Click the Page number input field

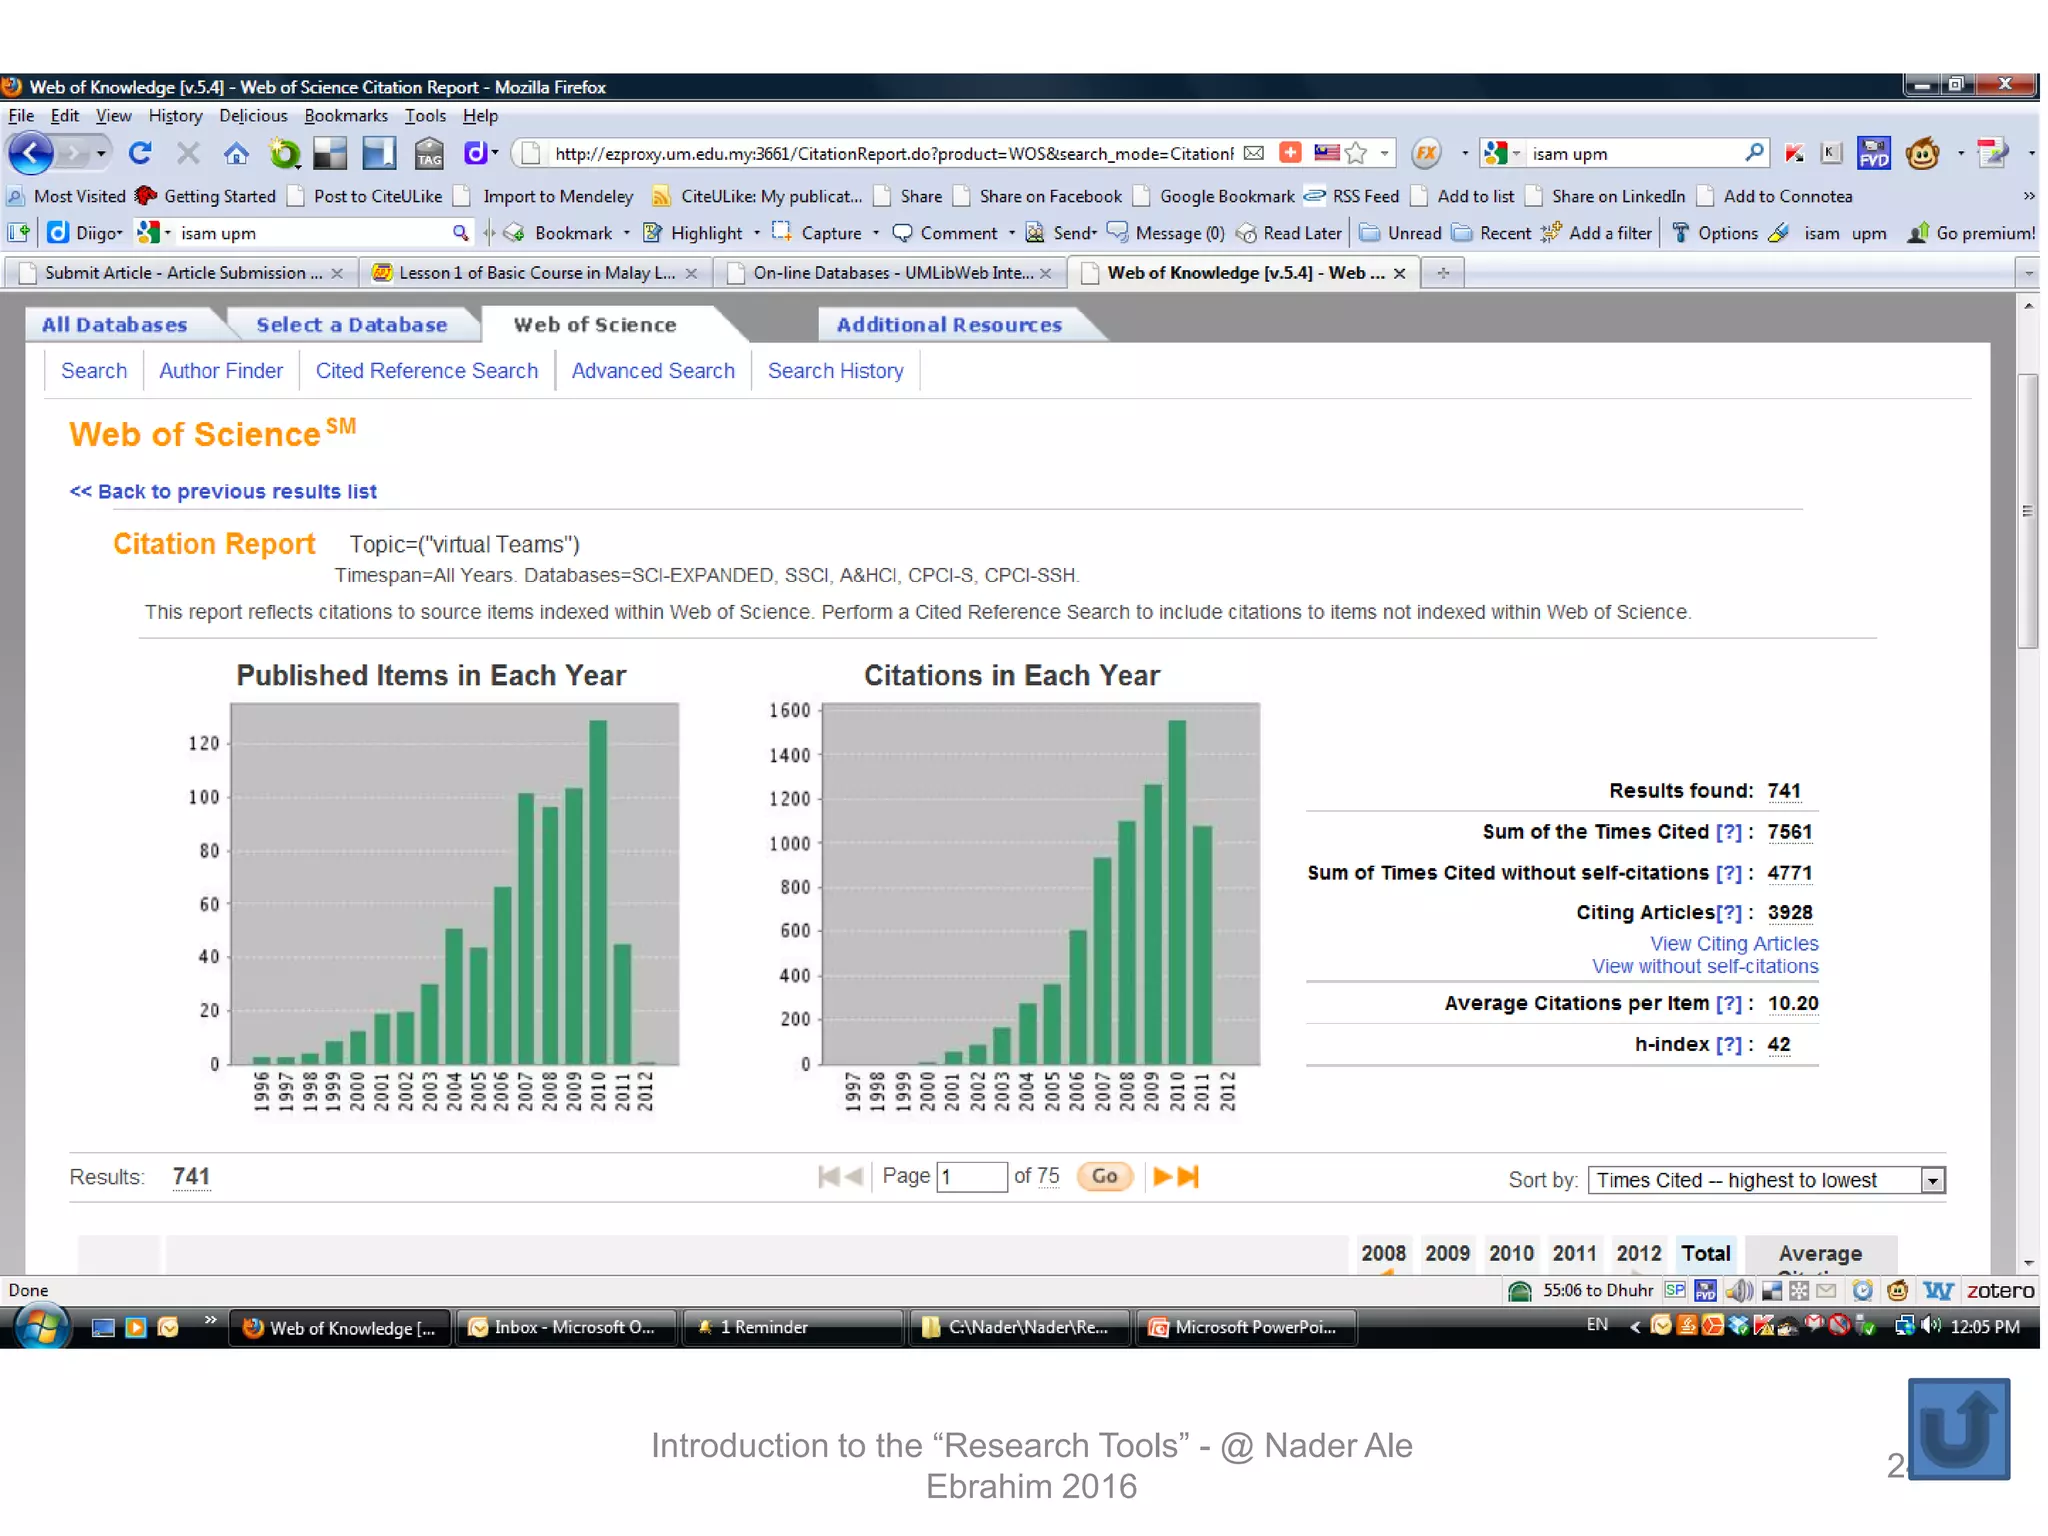click(970, 1176)
